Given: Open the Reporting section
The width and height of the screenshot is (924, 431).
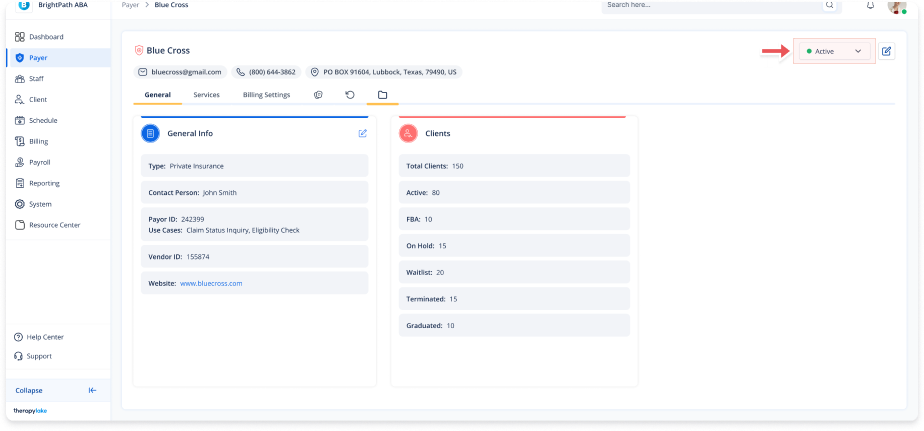Looking at the screenshot, I should click(58, 183).
